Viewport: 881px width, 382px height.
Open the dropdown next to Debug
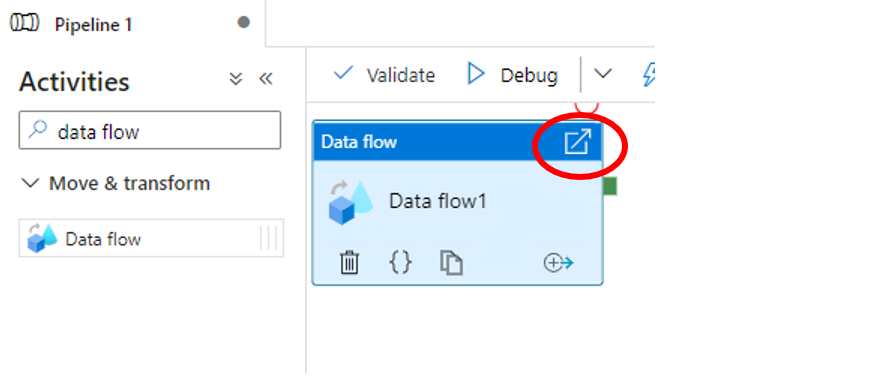click(x=602, y=74)
